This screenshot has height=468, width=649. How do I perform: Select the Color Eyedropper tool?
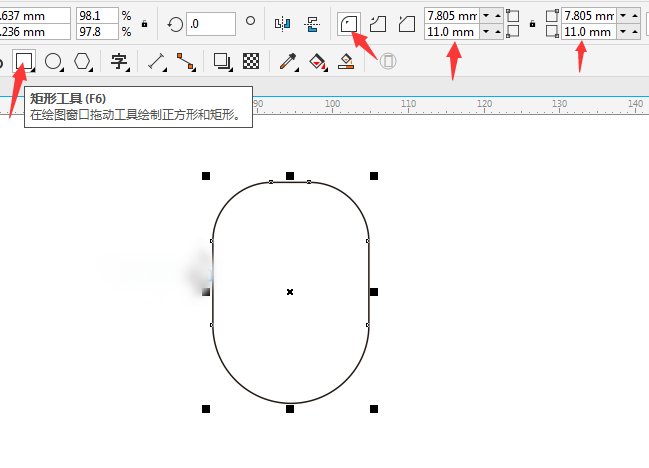click(x=289, y=62)
